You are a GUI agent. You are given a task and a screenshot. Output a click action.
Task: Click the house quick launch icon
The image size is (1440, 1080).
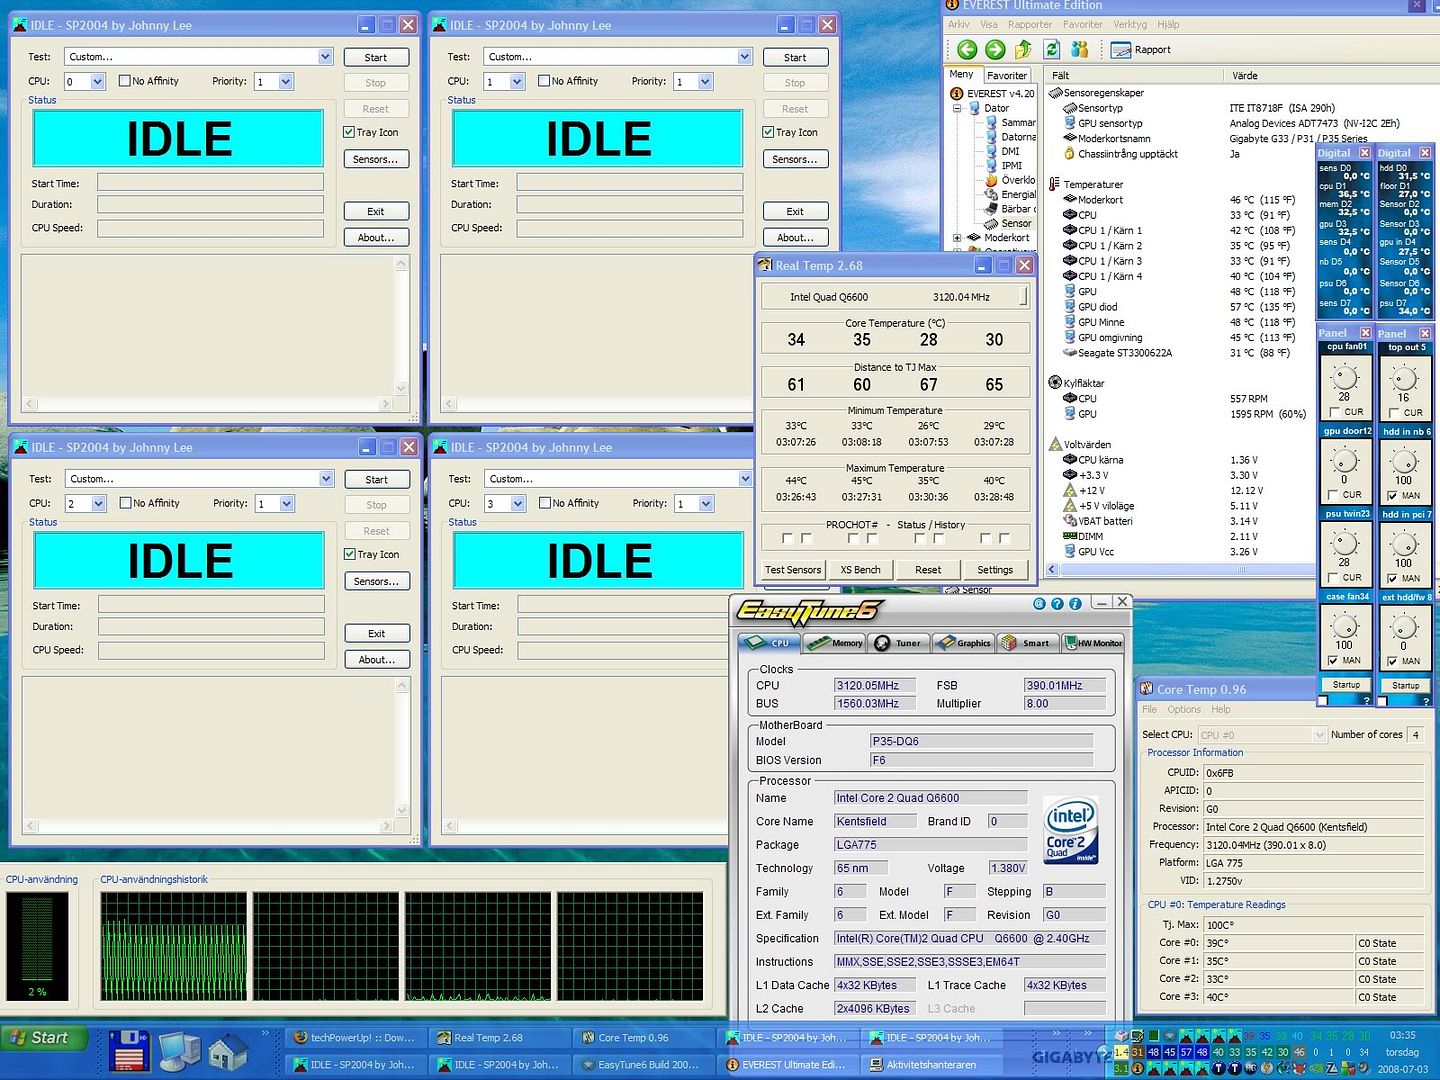(x=228, y=1051)
